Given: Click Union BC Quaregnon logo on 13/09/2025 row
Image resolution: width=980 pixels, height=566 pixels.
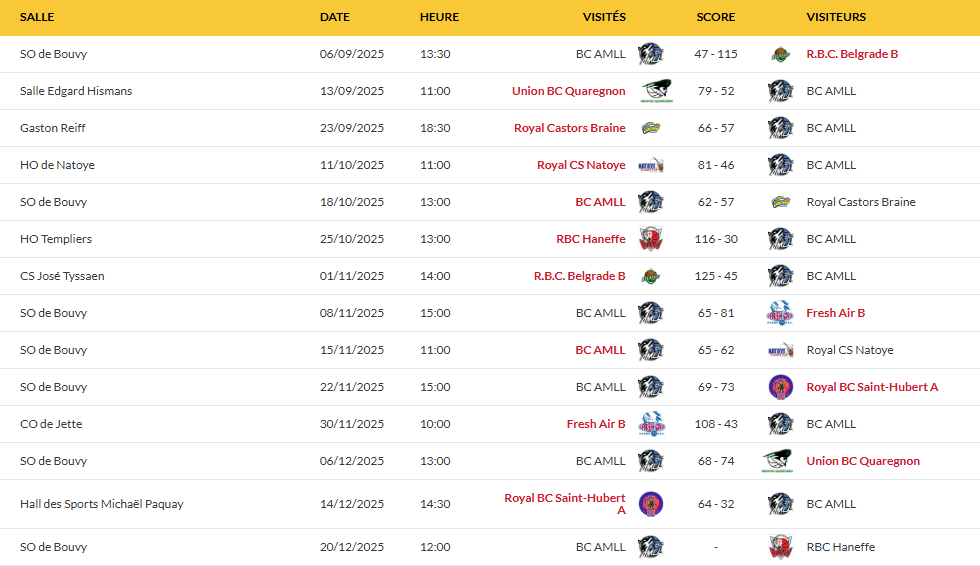Looking at the screenshot, I should point(655,91).
